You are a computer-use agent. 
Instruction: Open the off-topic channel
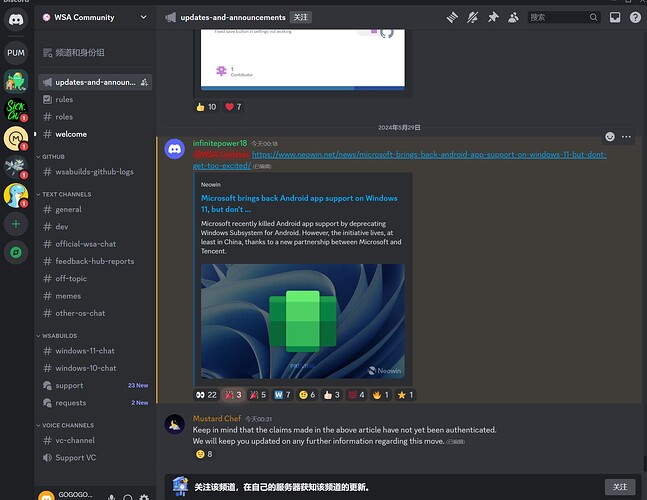(x=95, y=278)
